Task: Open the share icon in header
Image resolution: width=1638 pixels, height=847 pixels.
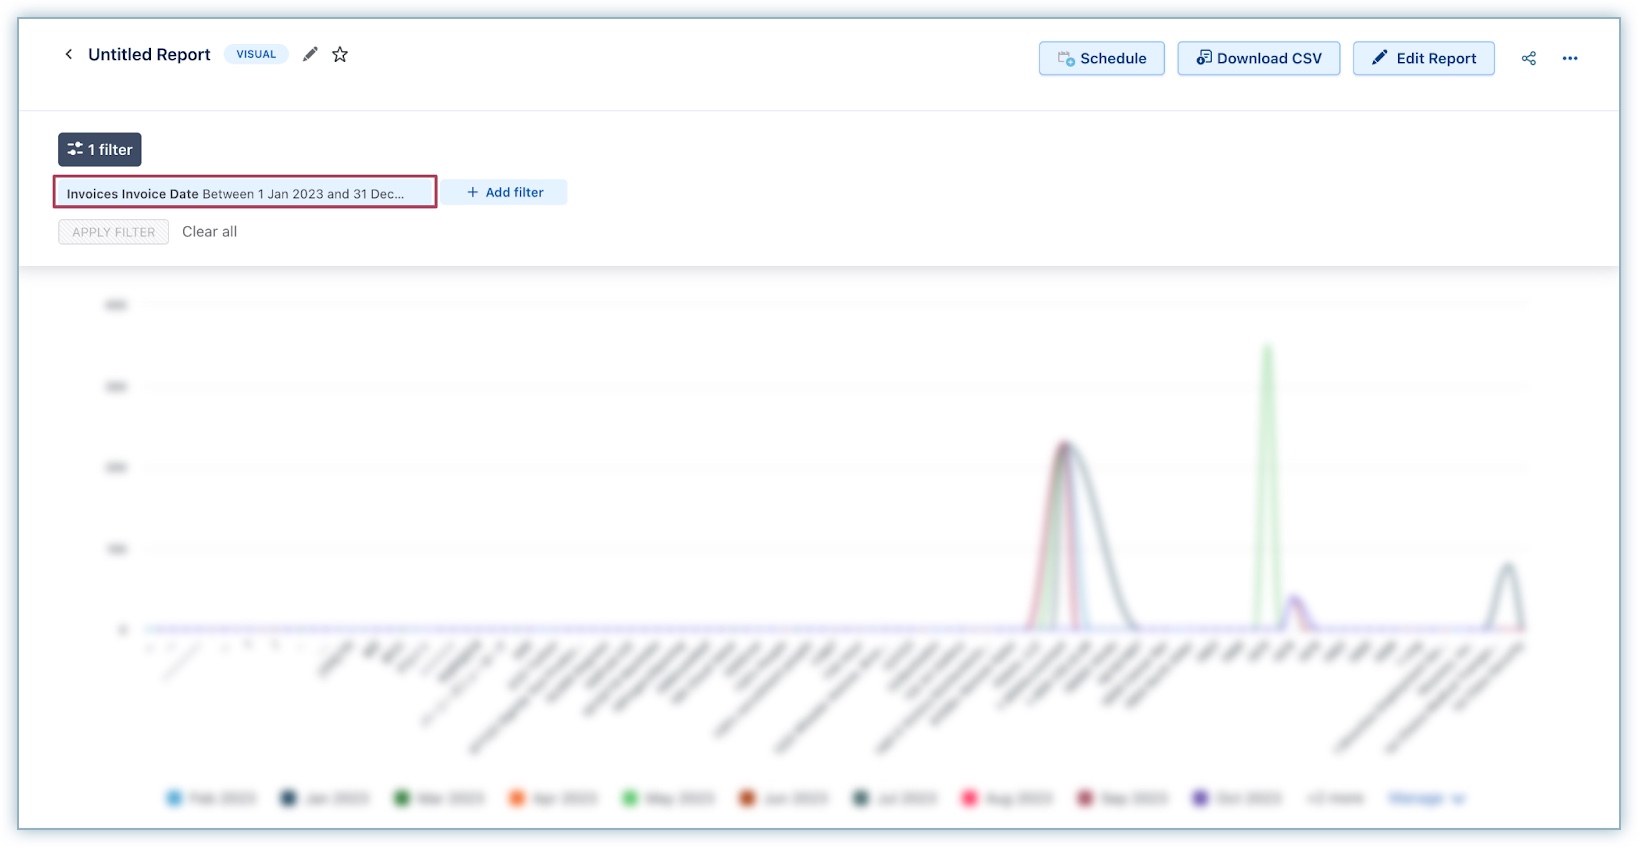Action: tap(1528, 58)
